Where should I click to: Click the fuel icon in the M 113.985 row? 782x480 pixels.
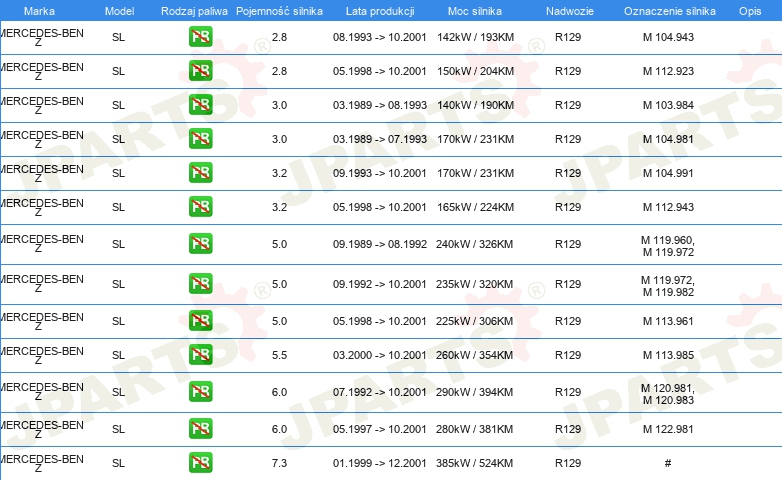[x=200, y=355]
